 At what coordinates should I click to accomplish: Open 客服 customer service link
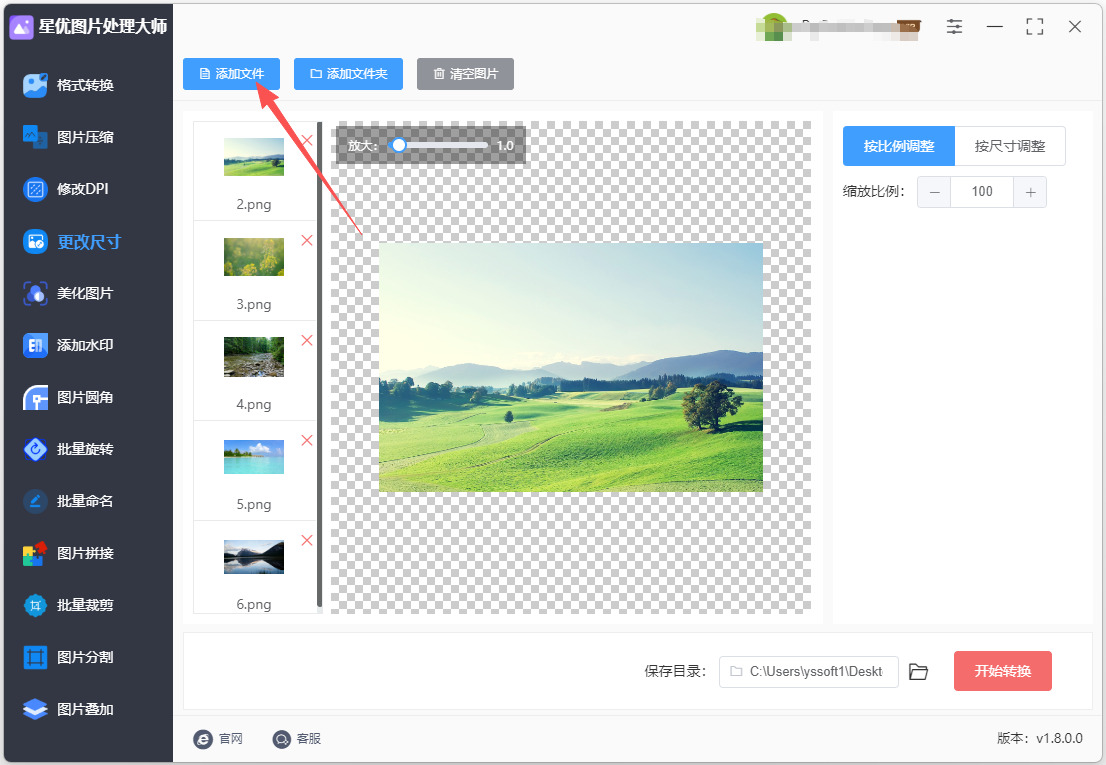[x=297, y=739]
